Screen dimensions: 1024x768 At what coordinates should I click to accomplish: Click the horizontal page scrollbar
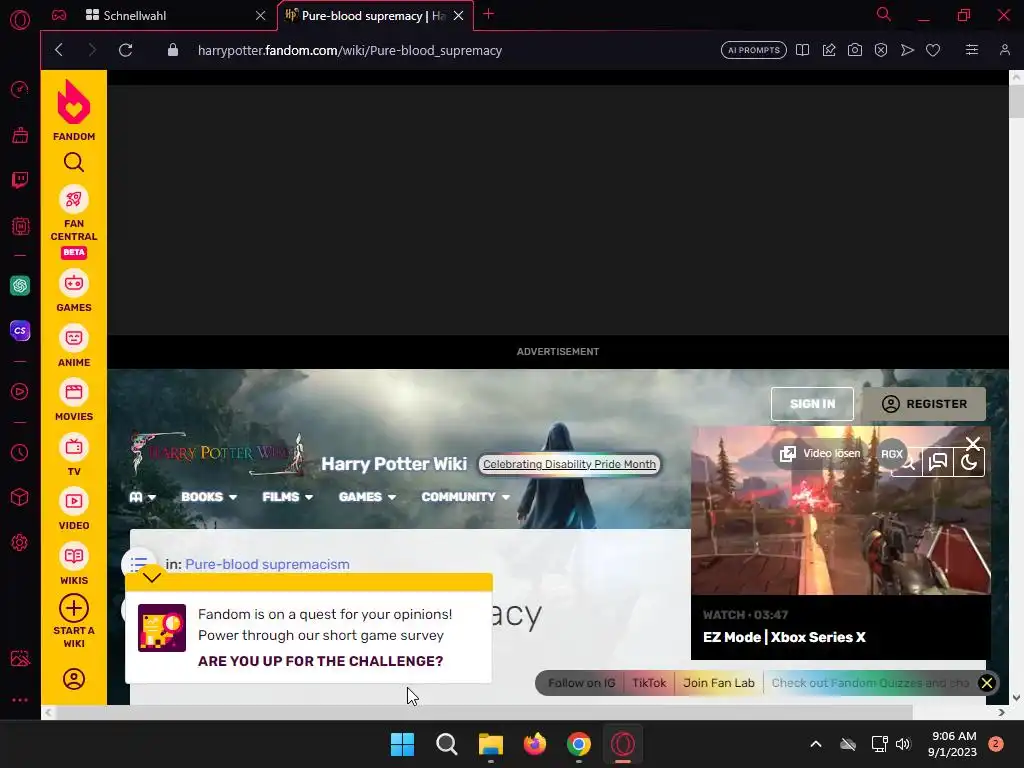point(483,712)
